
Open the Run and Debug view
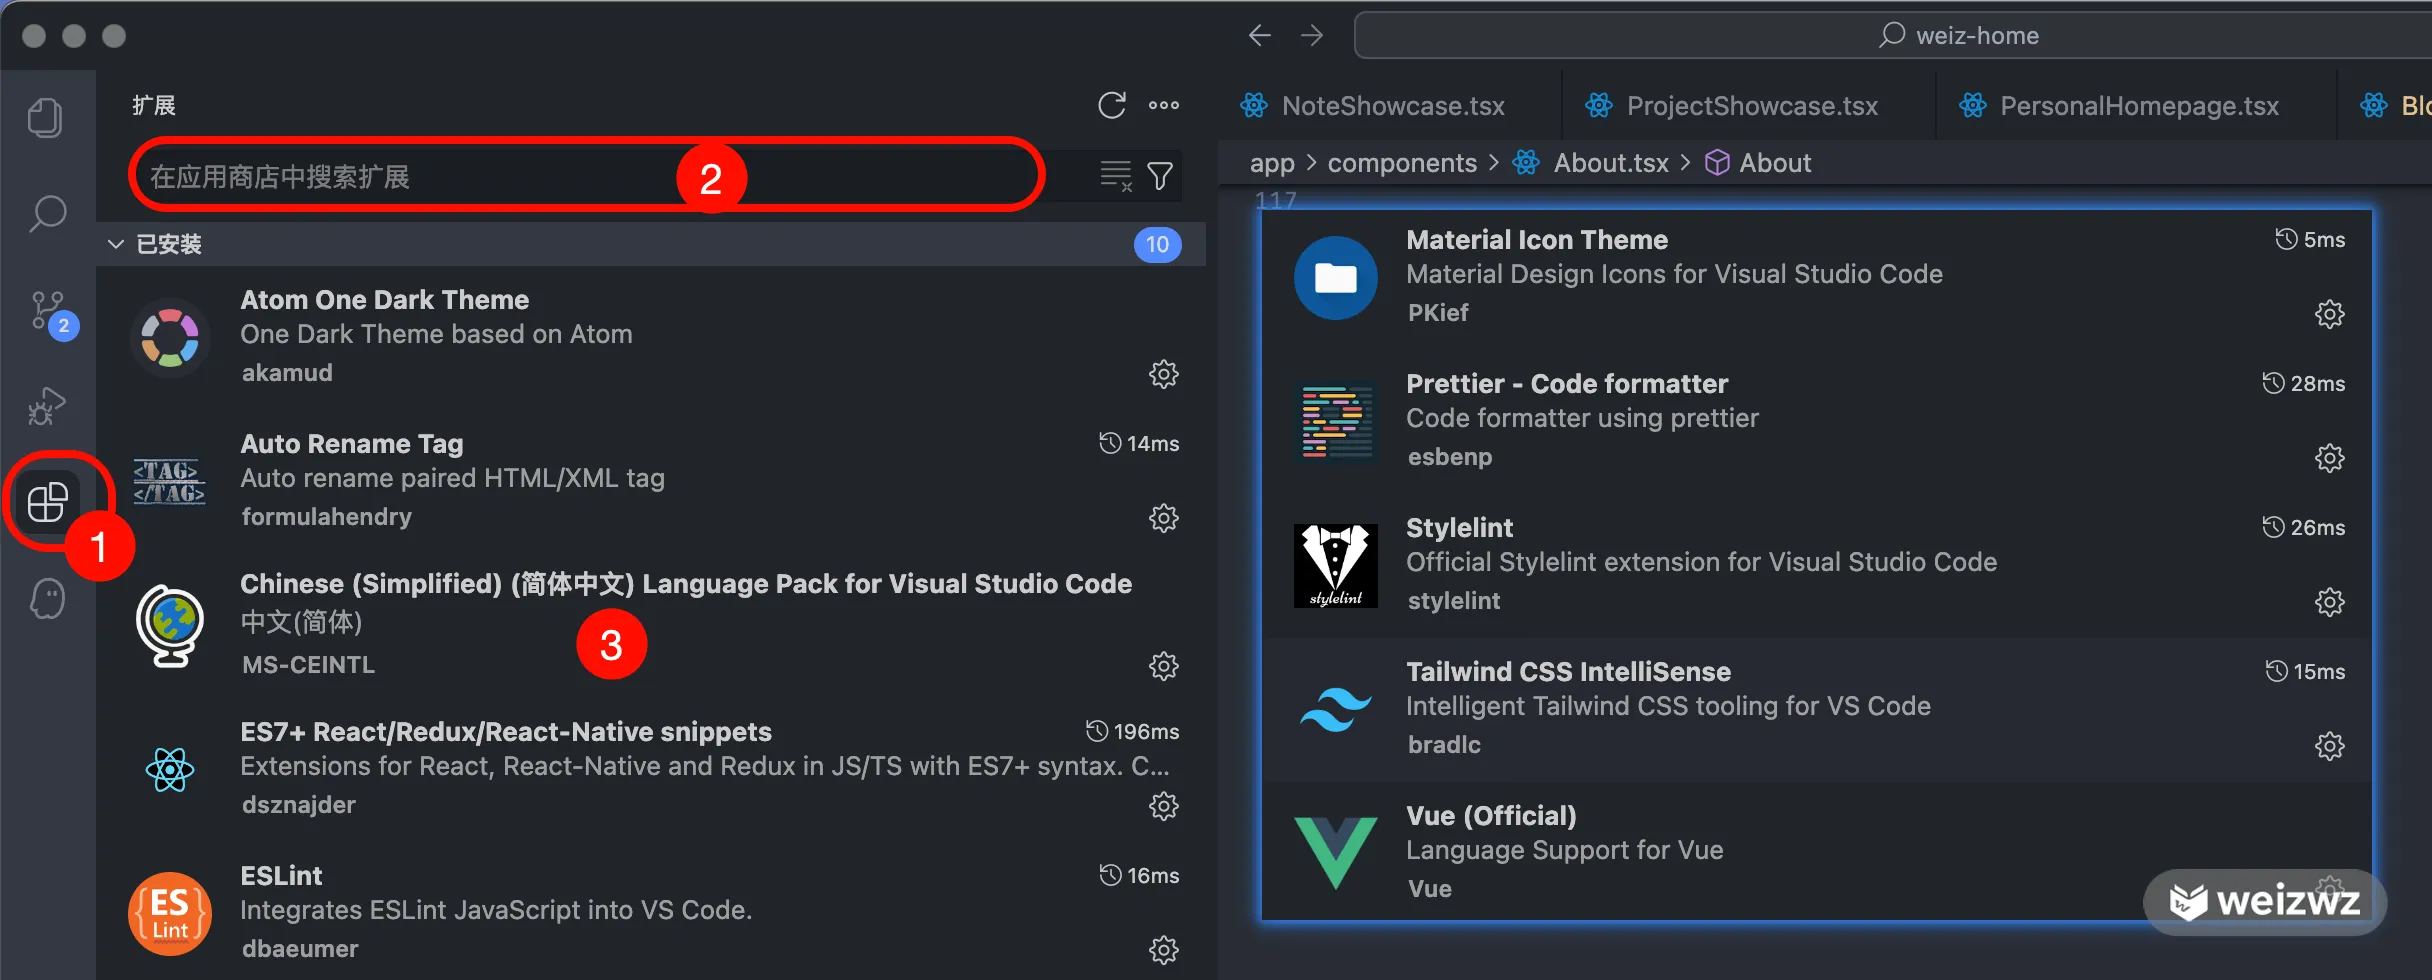coord(46,406)
